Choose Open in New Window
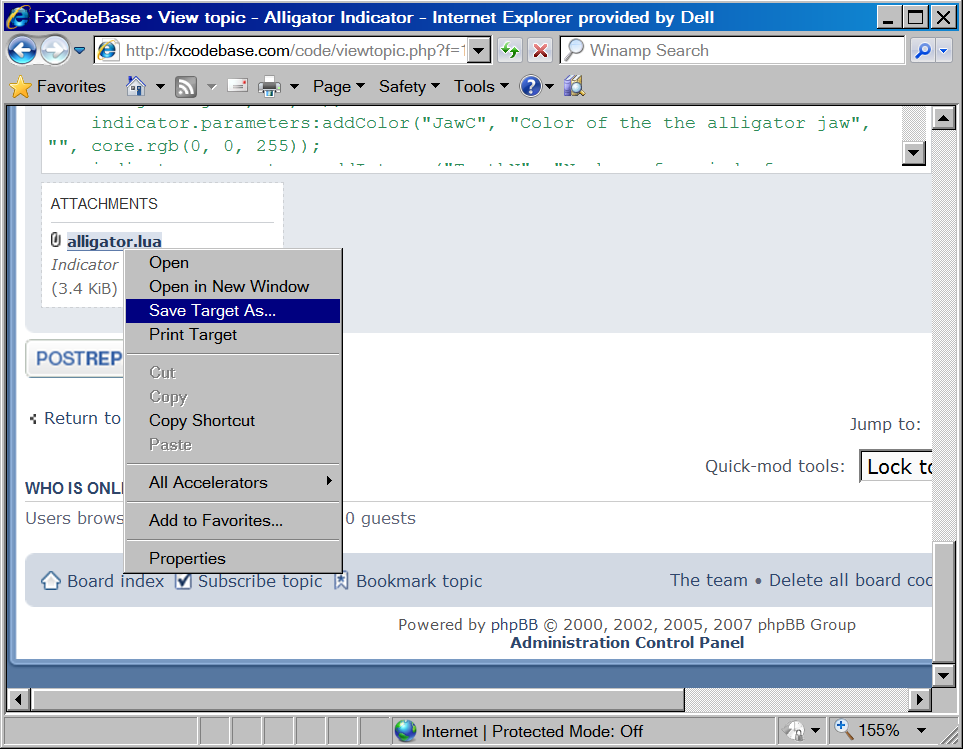The image size is (963, 749). (x=233, y=287)
